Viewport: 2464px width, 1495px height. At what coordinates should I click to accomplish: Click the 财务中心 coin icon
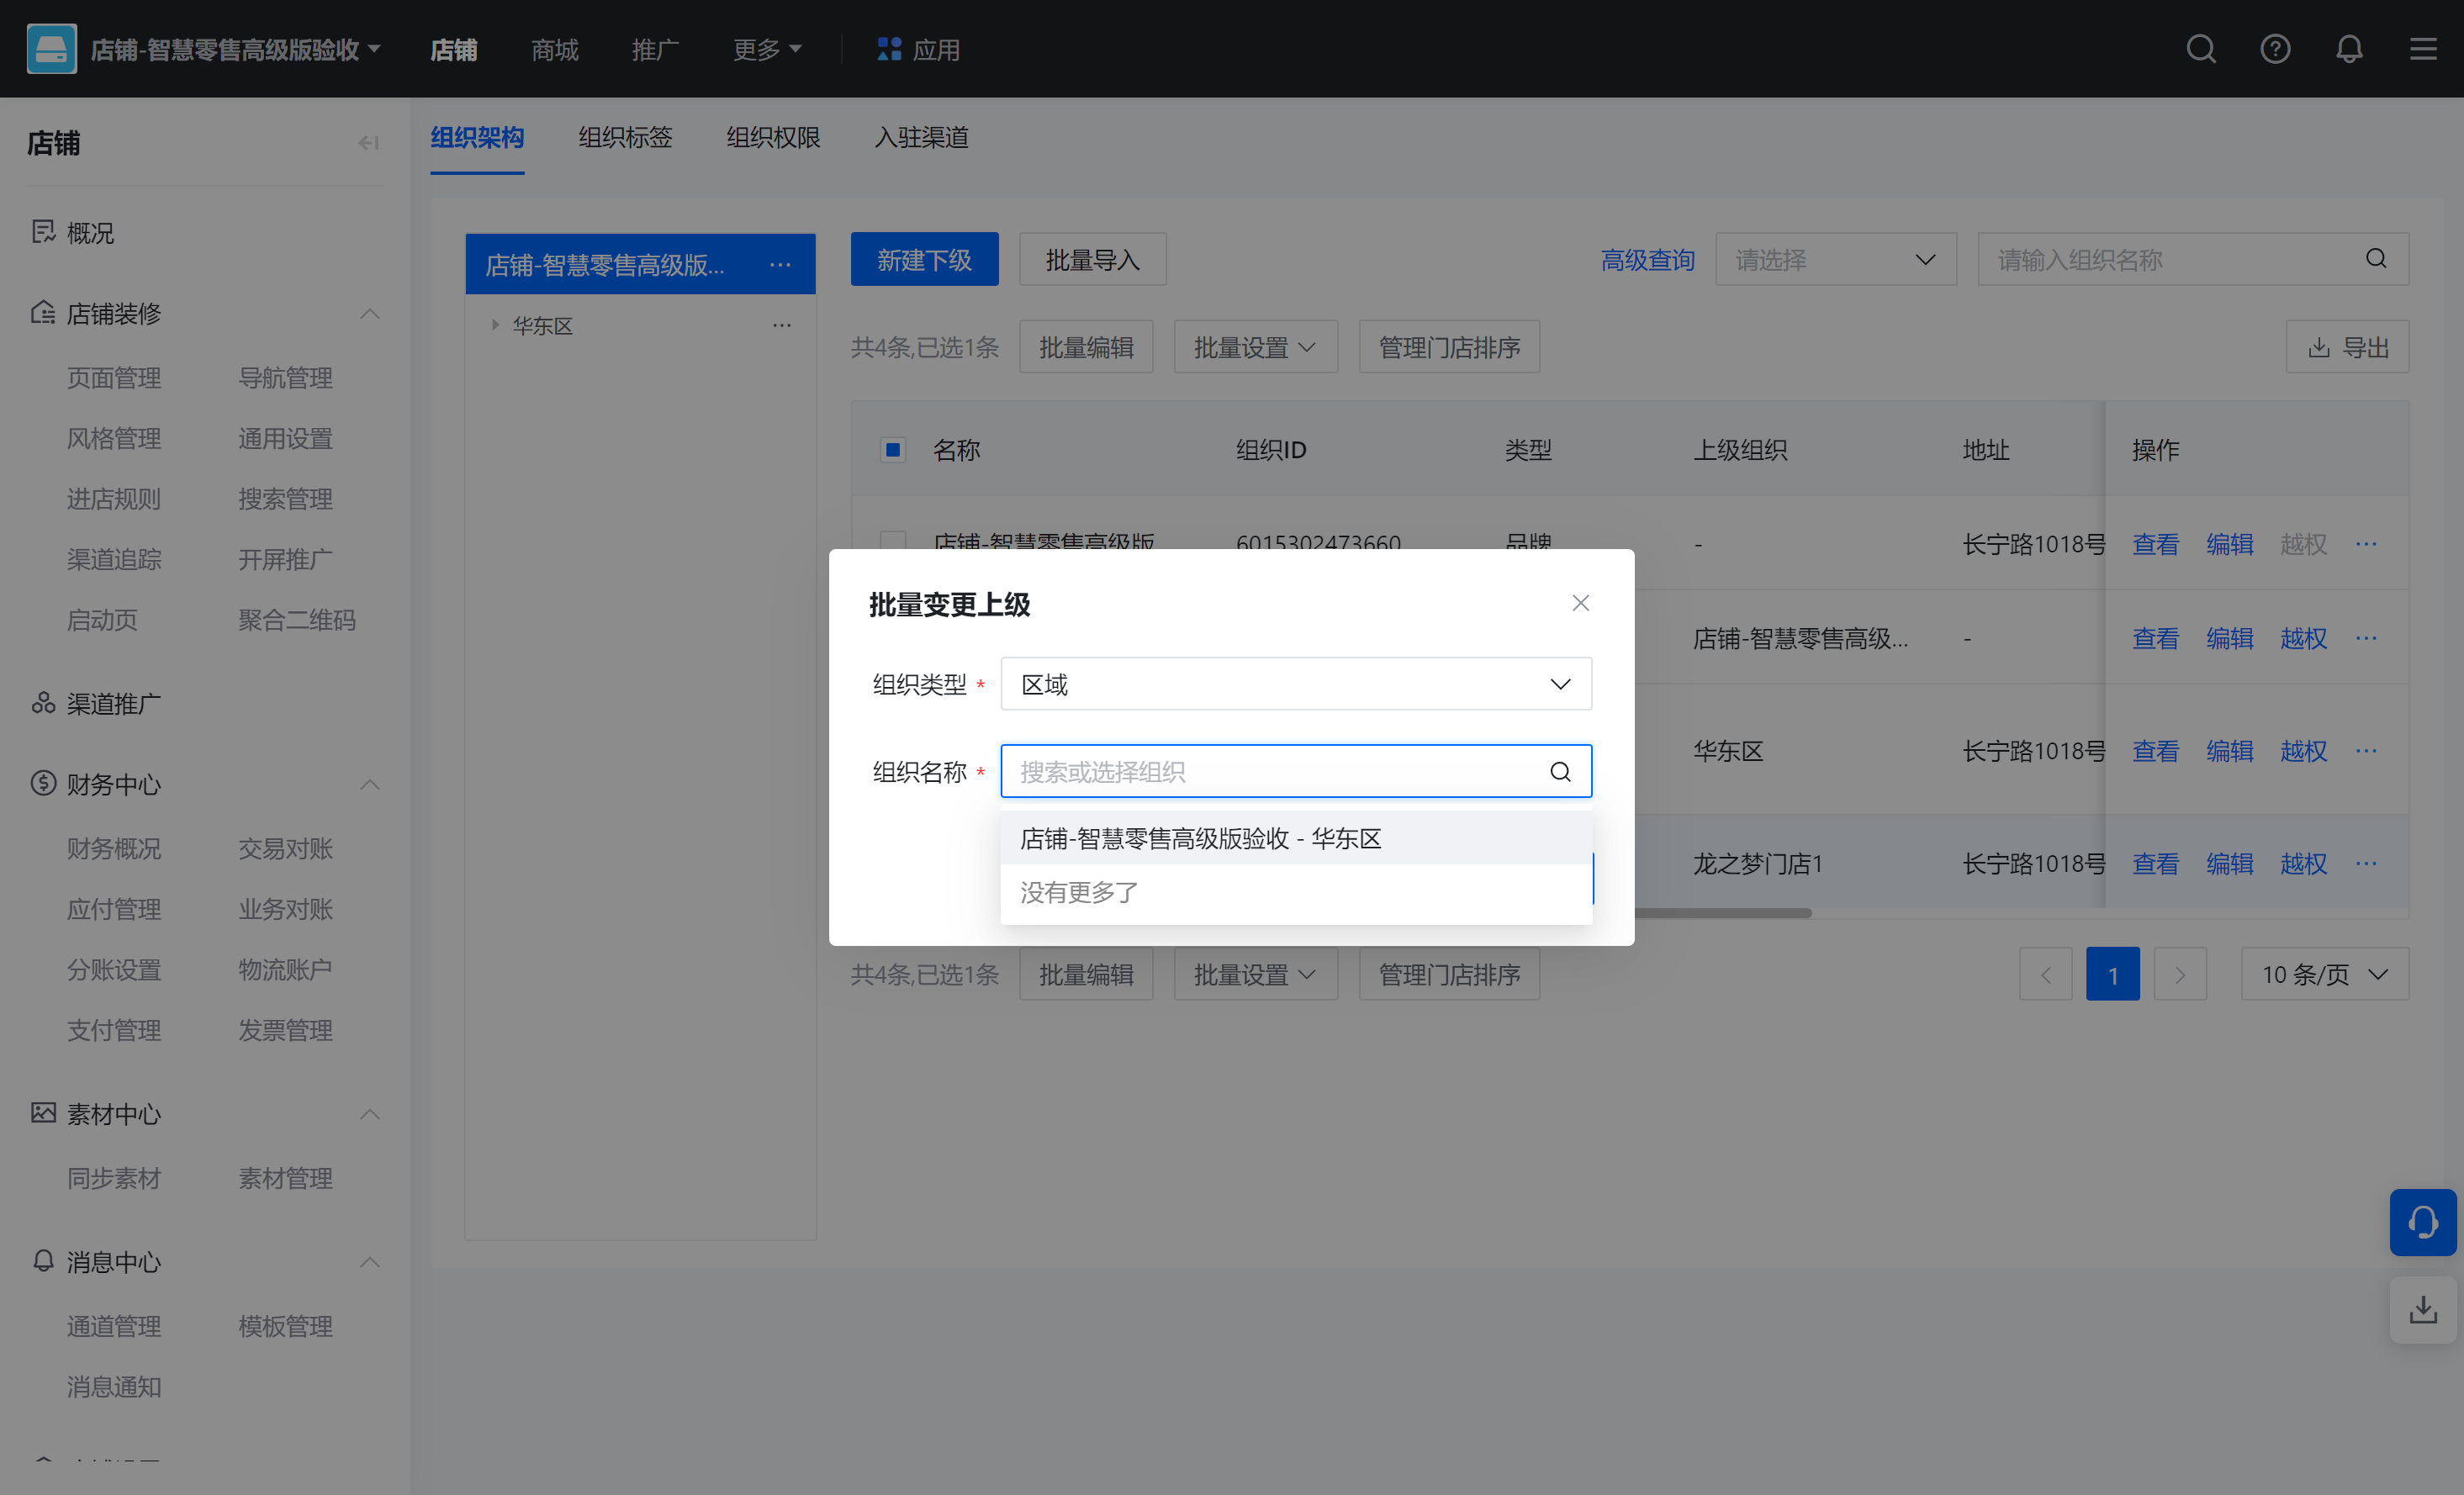click(43, 783)
